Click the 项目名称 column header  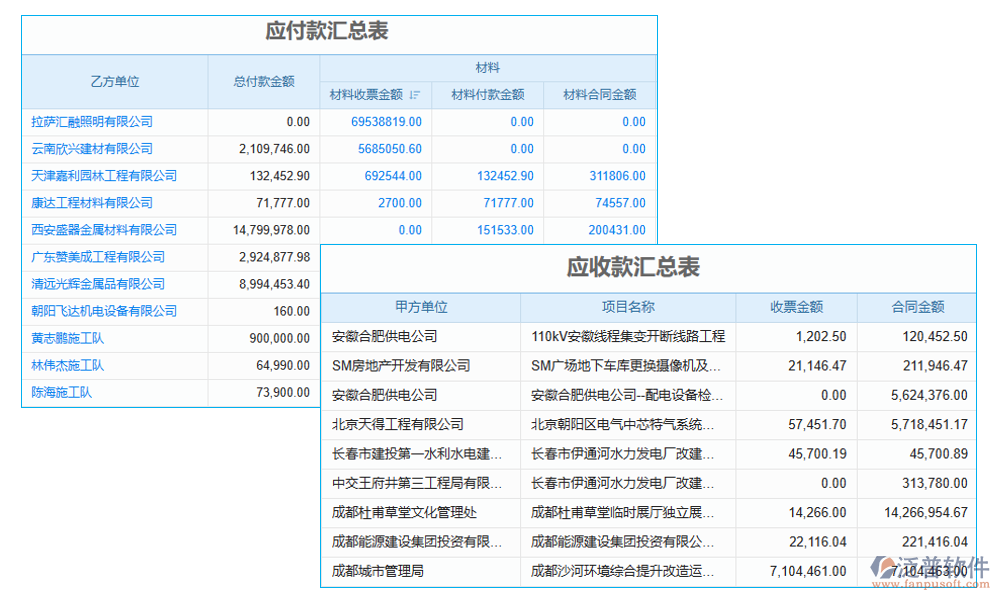coord(626,307)
